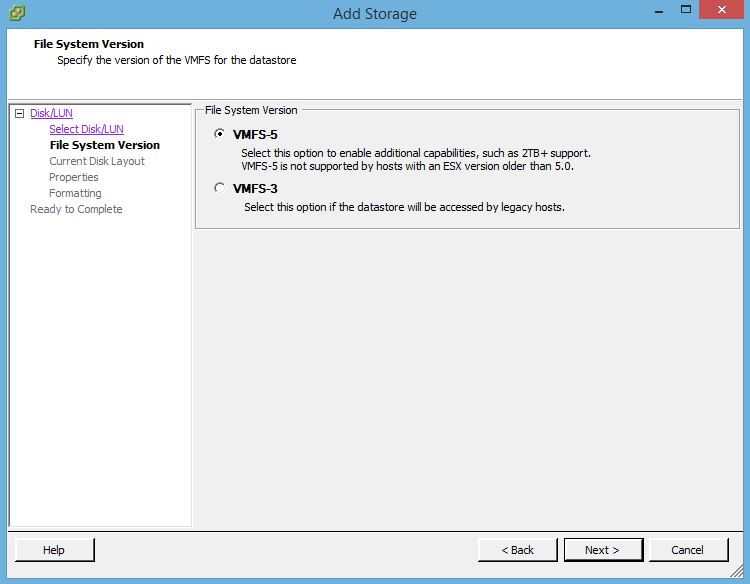Maximize the Add Storage window

tap(686, 10)
